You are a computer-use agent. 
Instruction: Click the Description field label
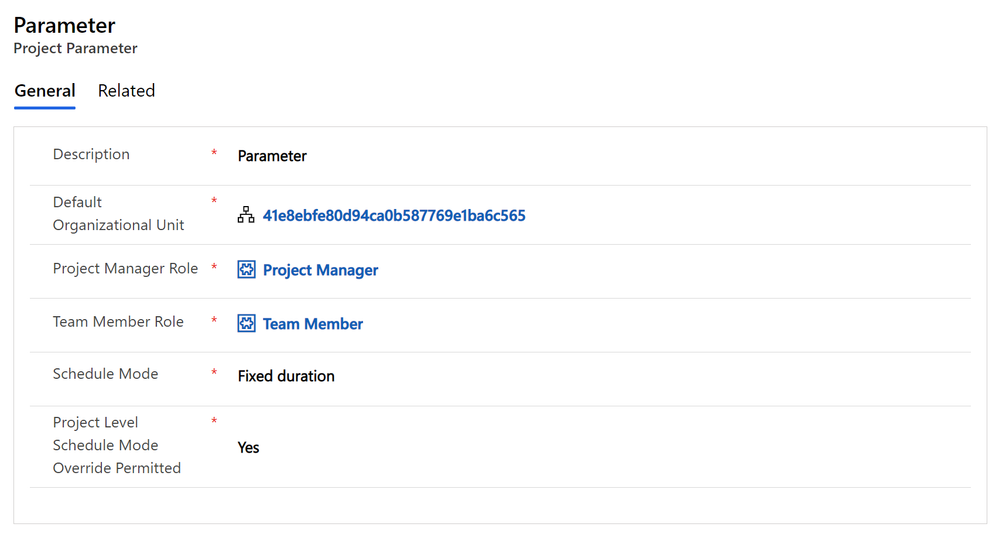pos(91,154)
